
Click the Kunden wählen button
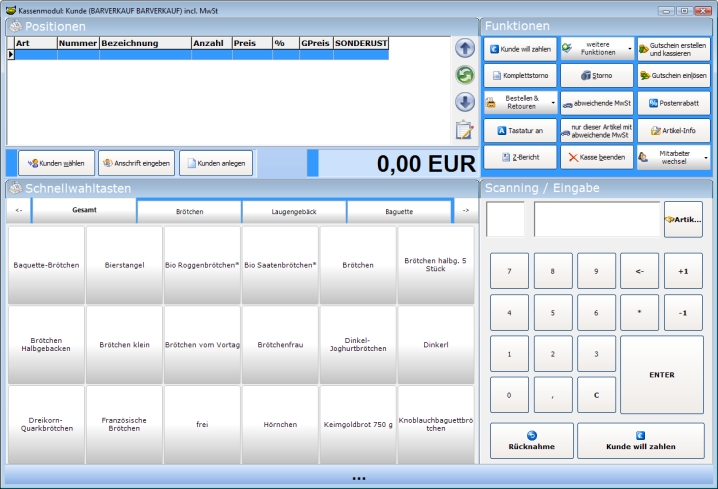click(56, 163)
